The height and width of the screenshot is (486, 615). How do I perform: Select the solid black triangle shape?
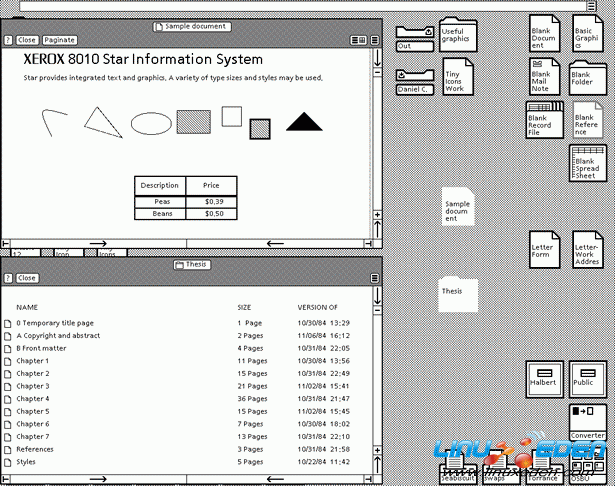point(304,122)
